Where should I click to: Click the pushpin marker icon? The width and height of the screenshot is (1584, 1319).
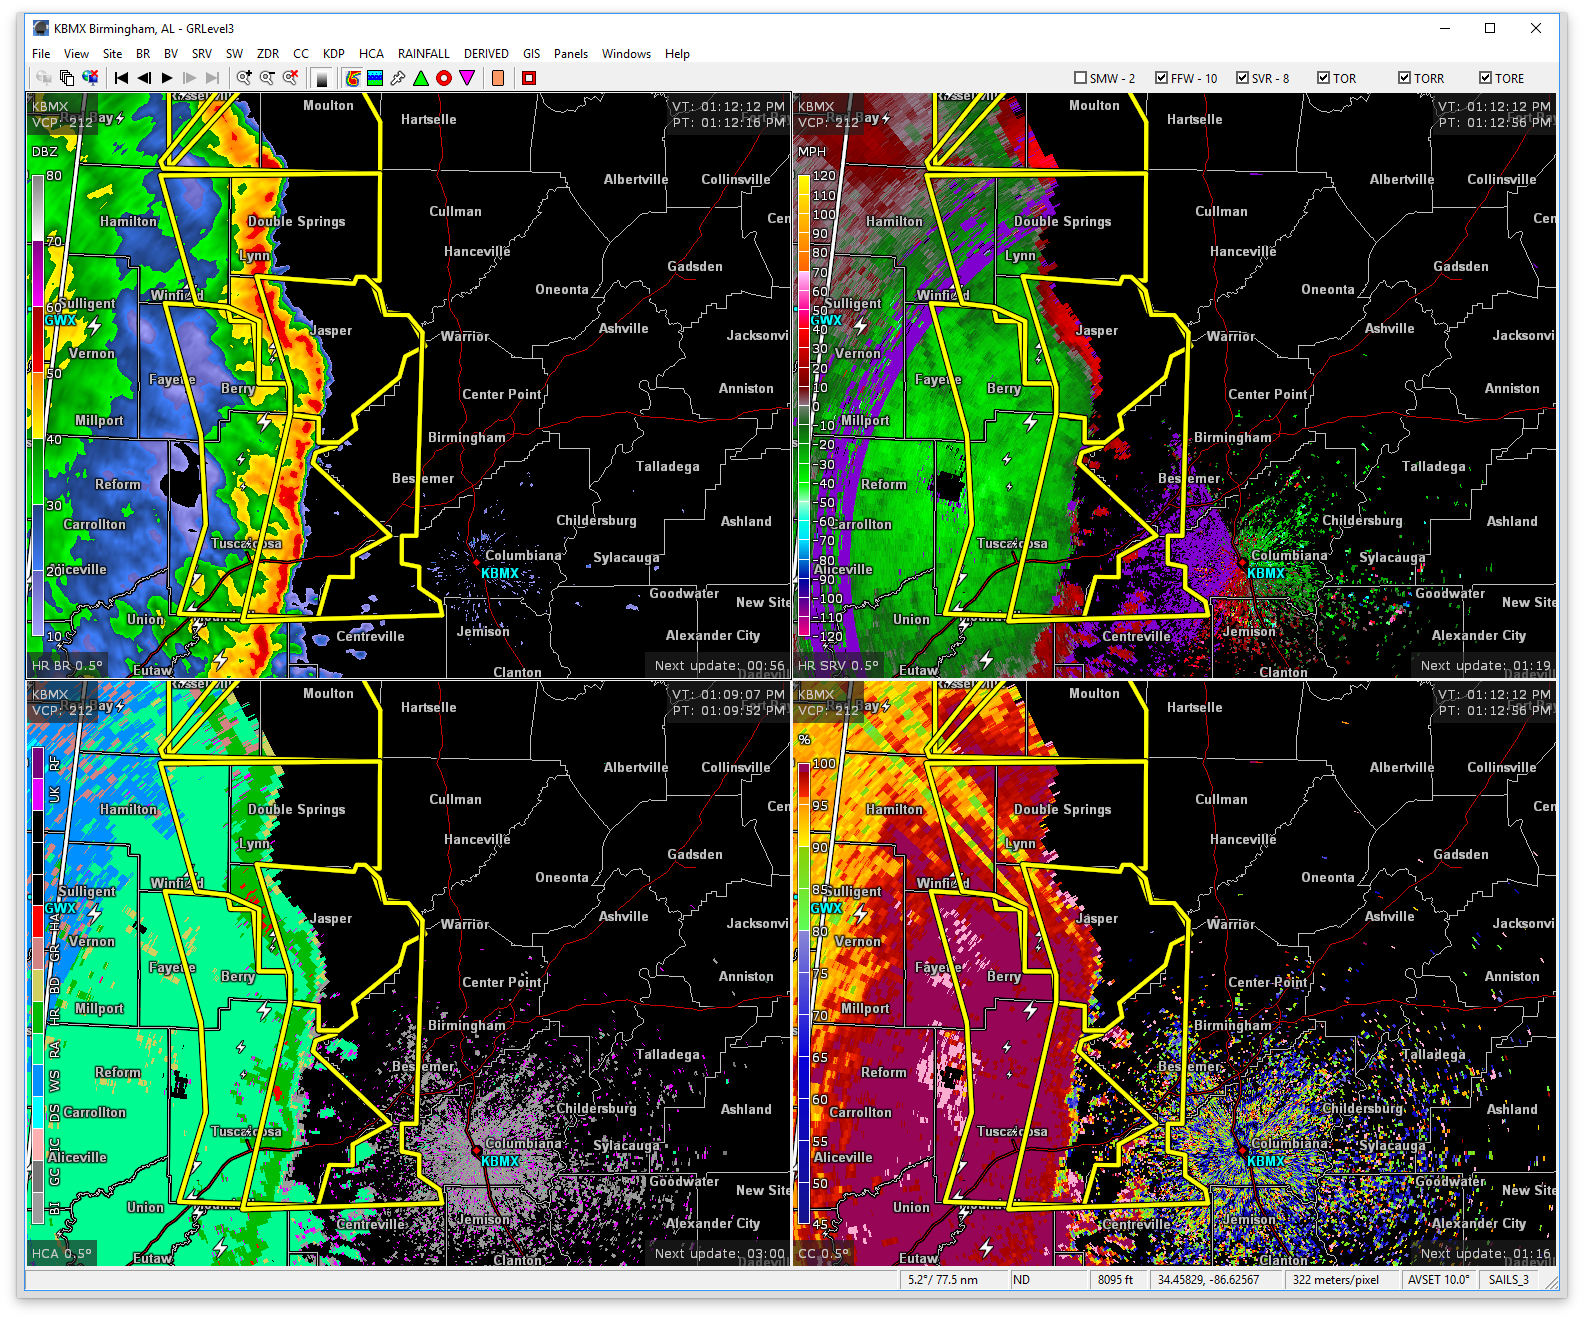(398, 78)
